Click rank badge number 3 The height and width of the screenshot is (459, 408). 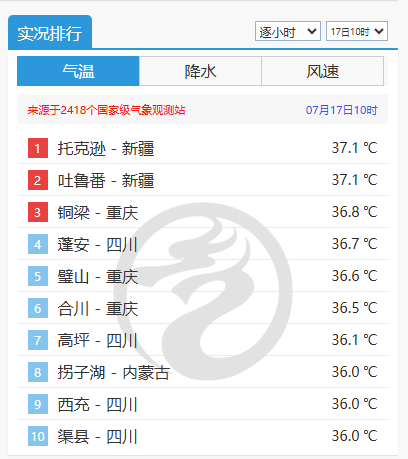38,212
